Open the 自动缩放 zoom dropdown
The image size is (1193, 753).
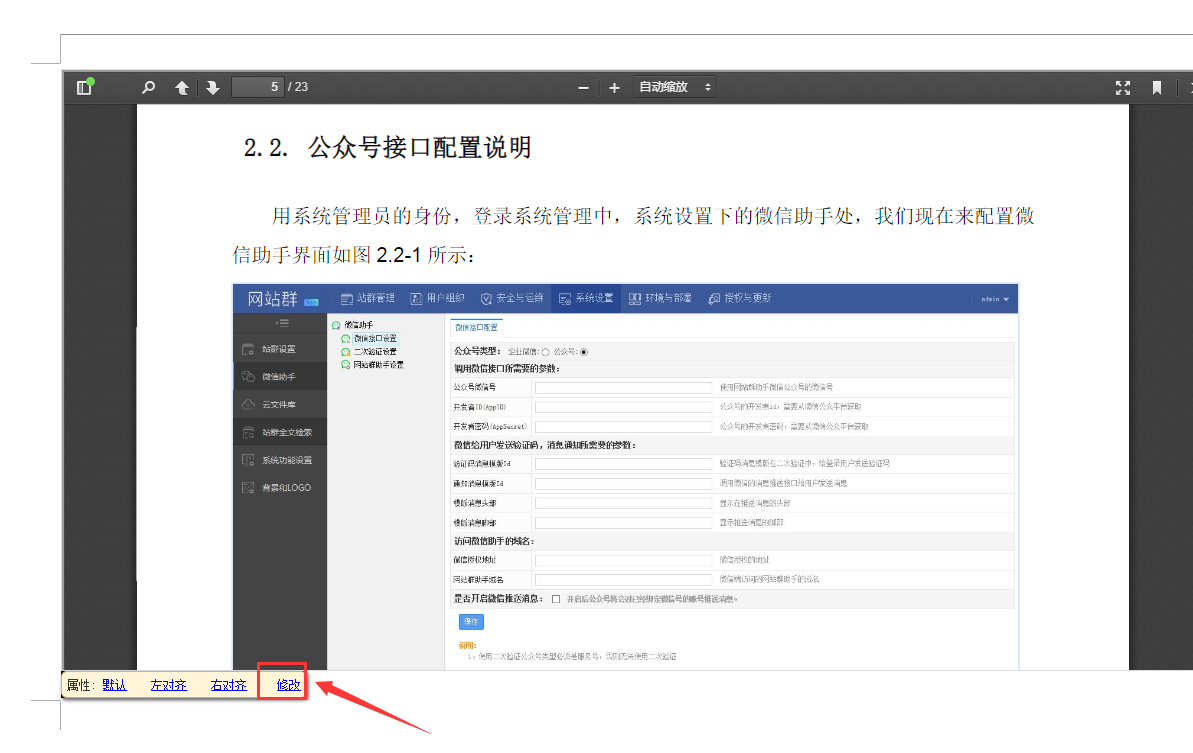pyautogui.click(x=674, y=87)
